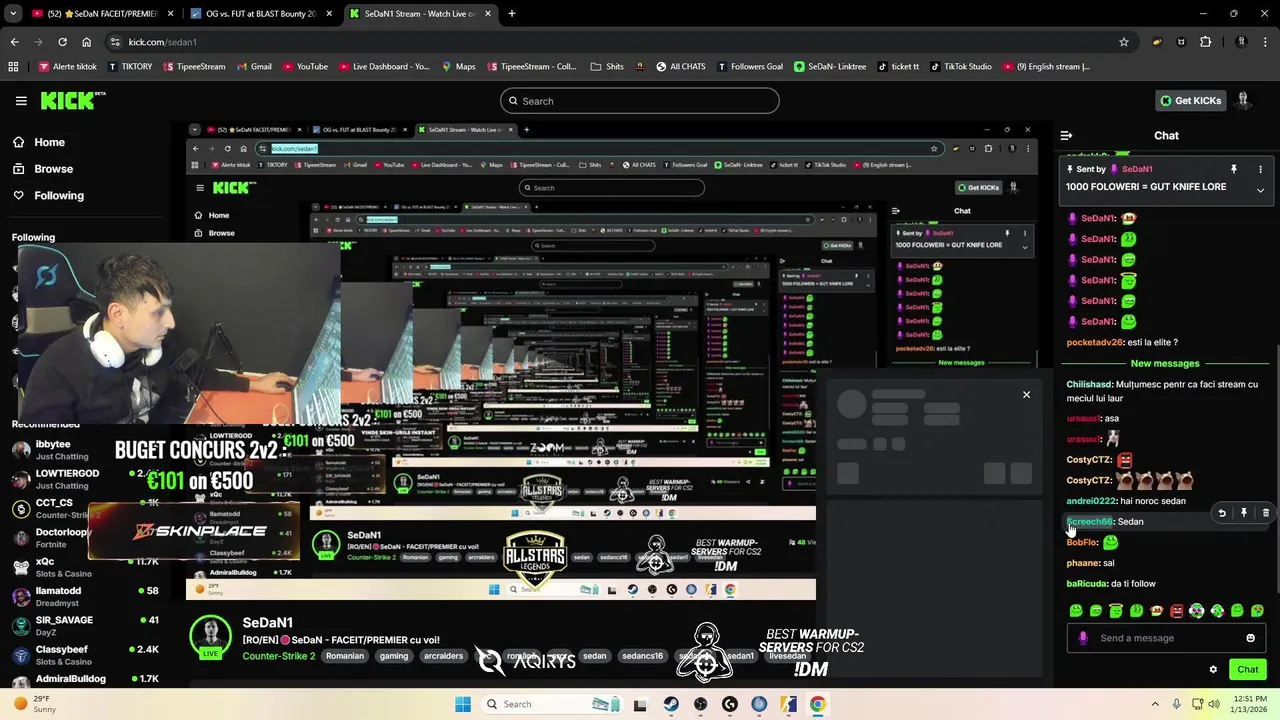Click the address bar URL
Image resolution: width=1280 pixels, height=720 pixels.
(163, 42)
